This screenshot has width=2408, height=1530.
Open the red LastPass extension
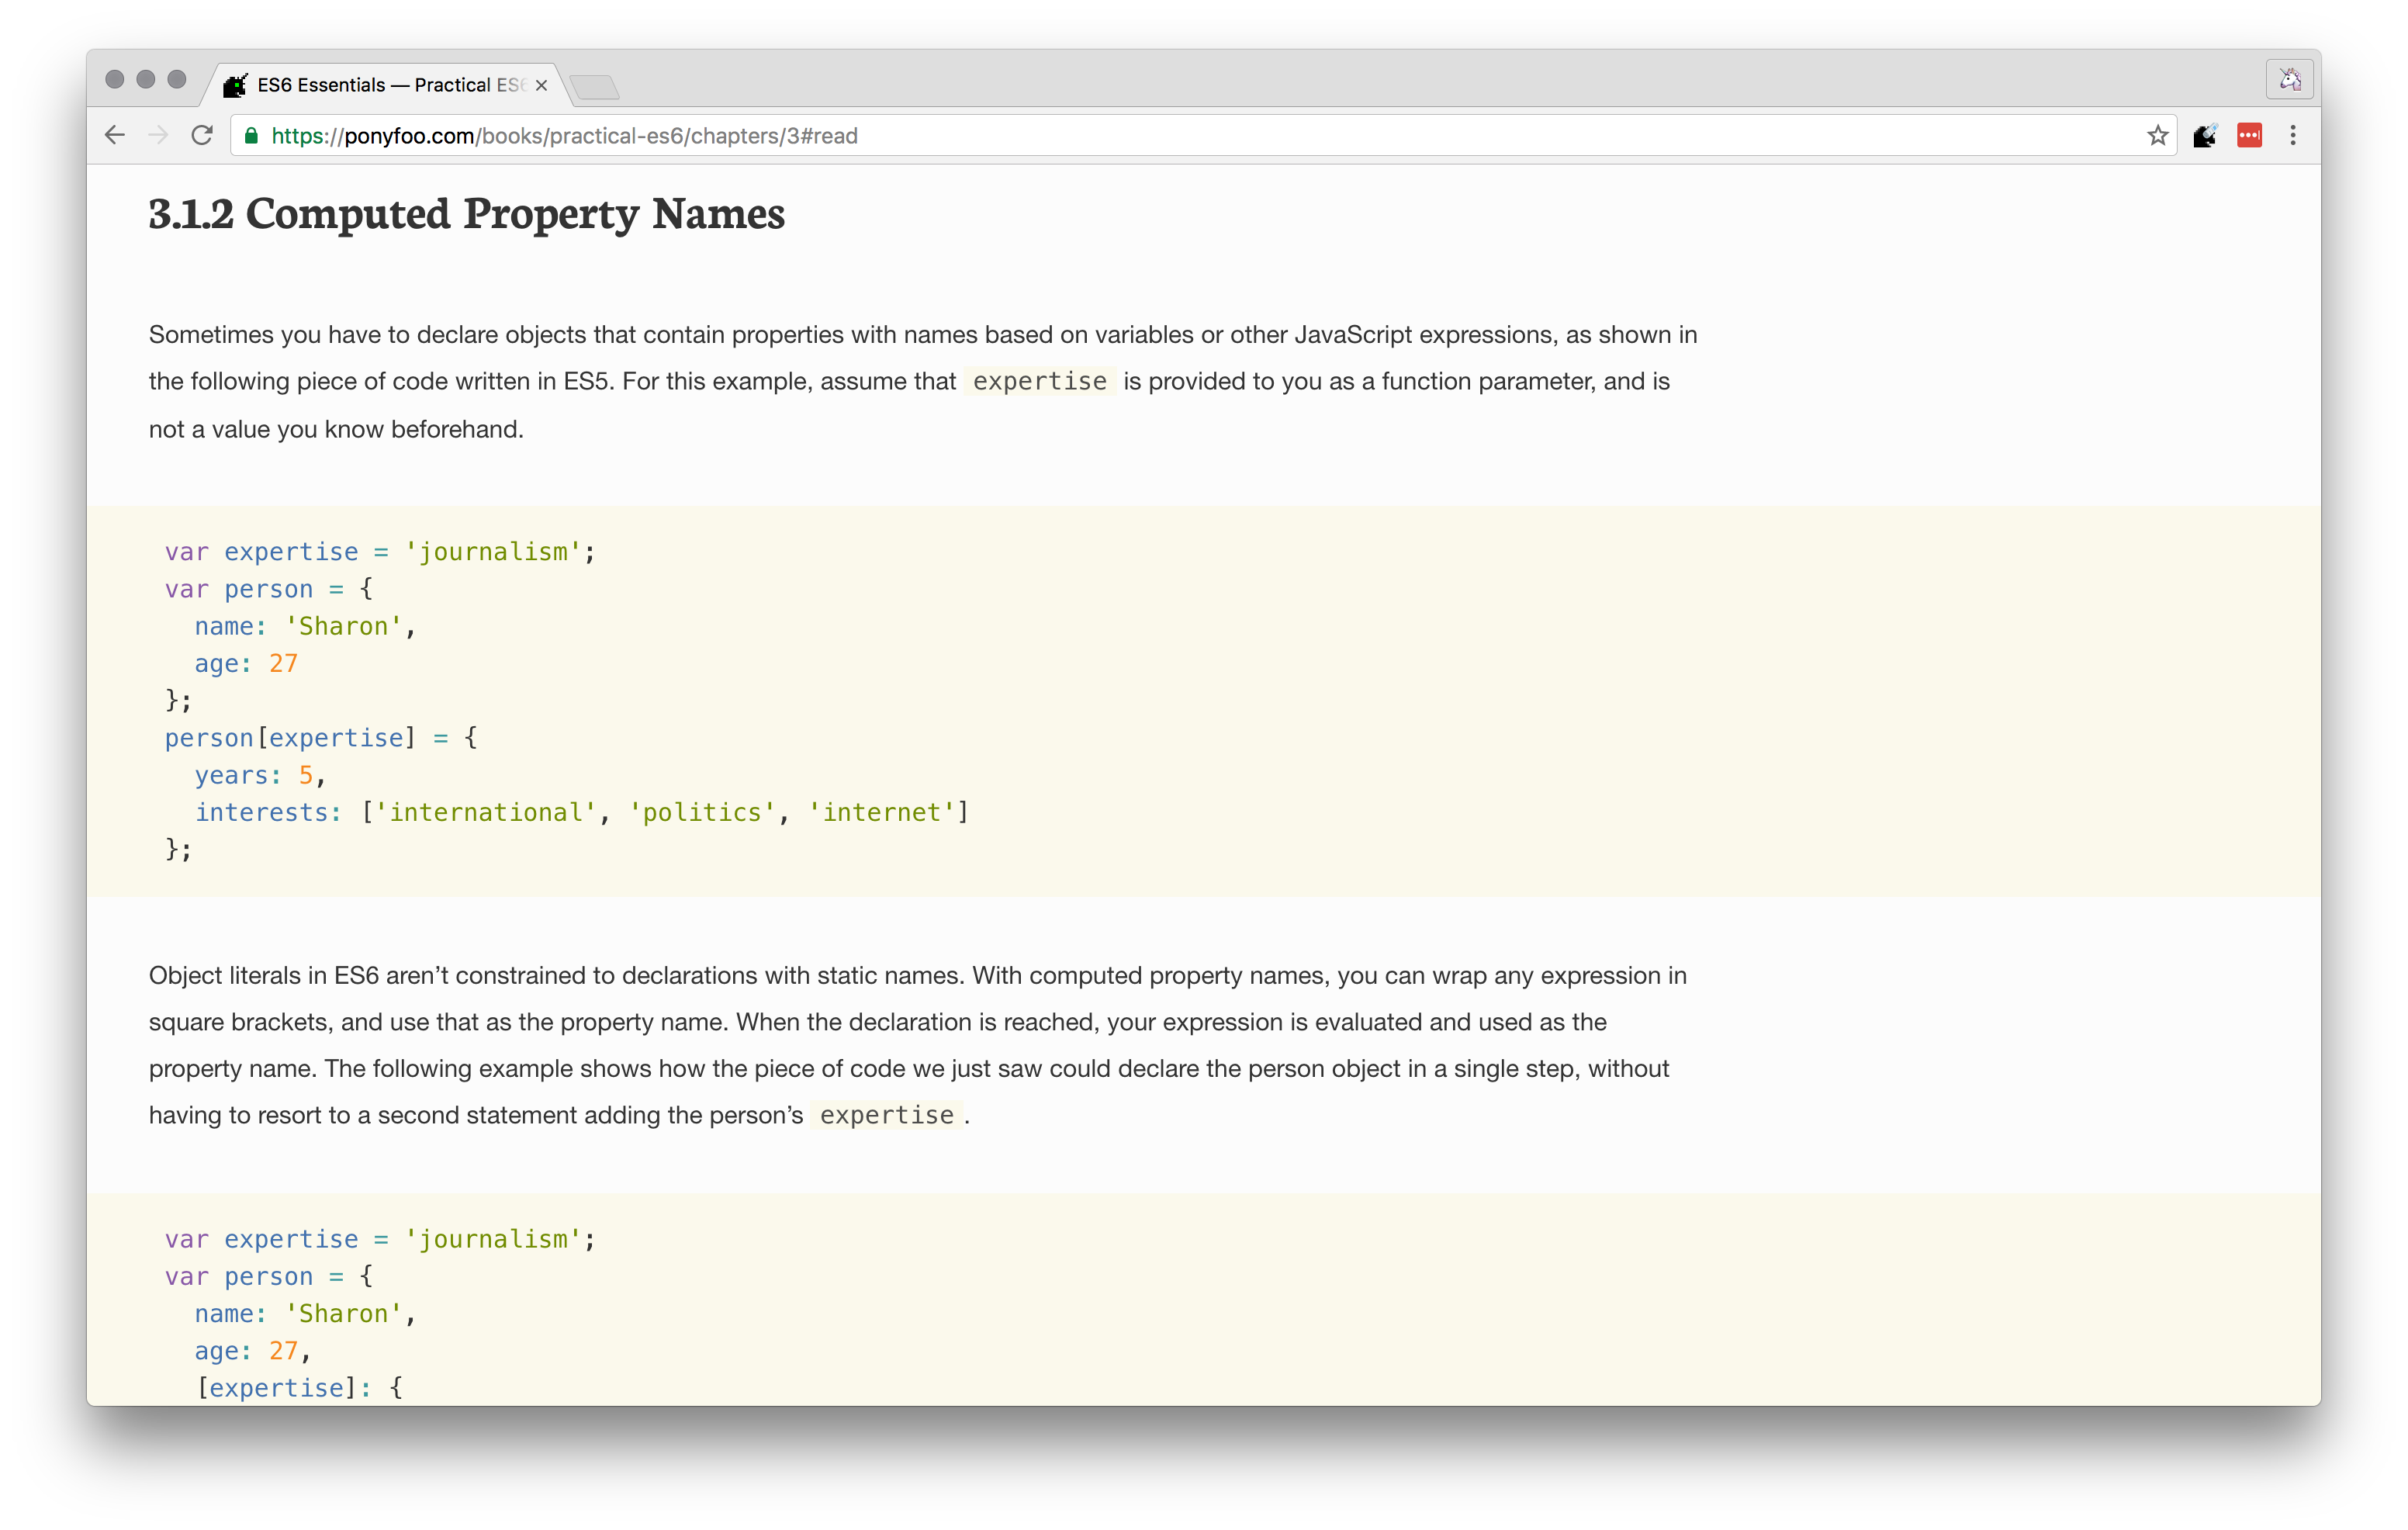point(2249,136)
